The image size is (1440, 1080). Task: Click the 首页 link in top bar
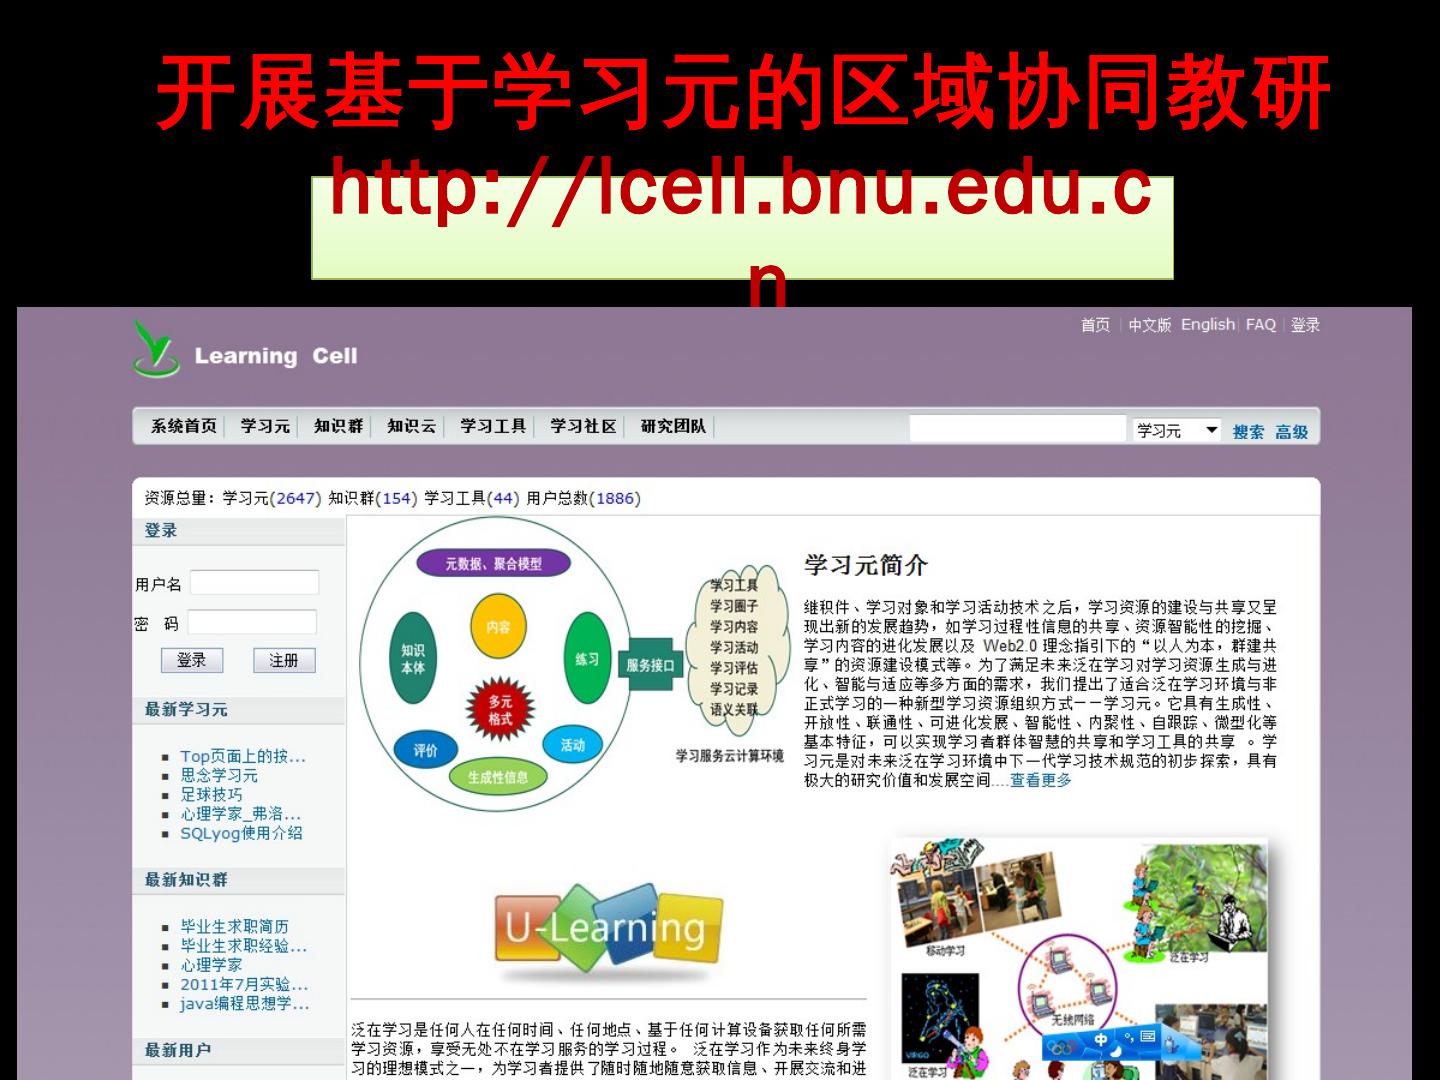pos(1095,325)
